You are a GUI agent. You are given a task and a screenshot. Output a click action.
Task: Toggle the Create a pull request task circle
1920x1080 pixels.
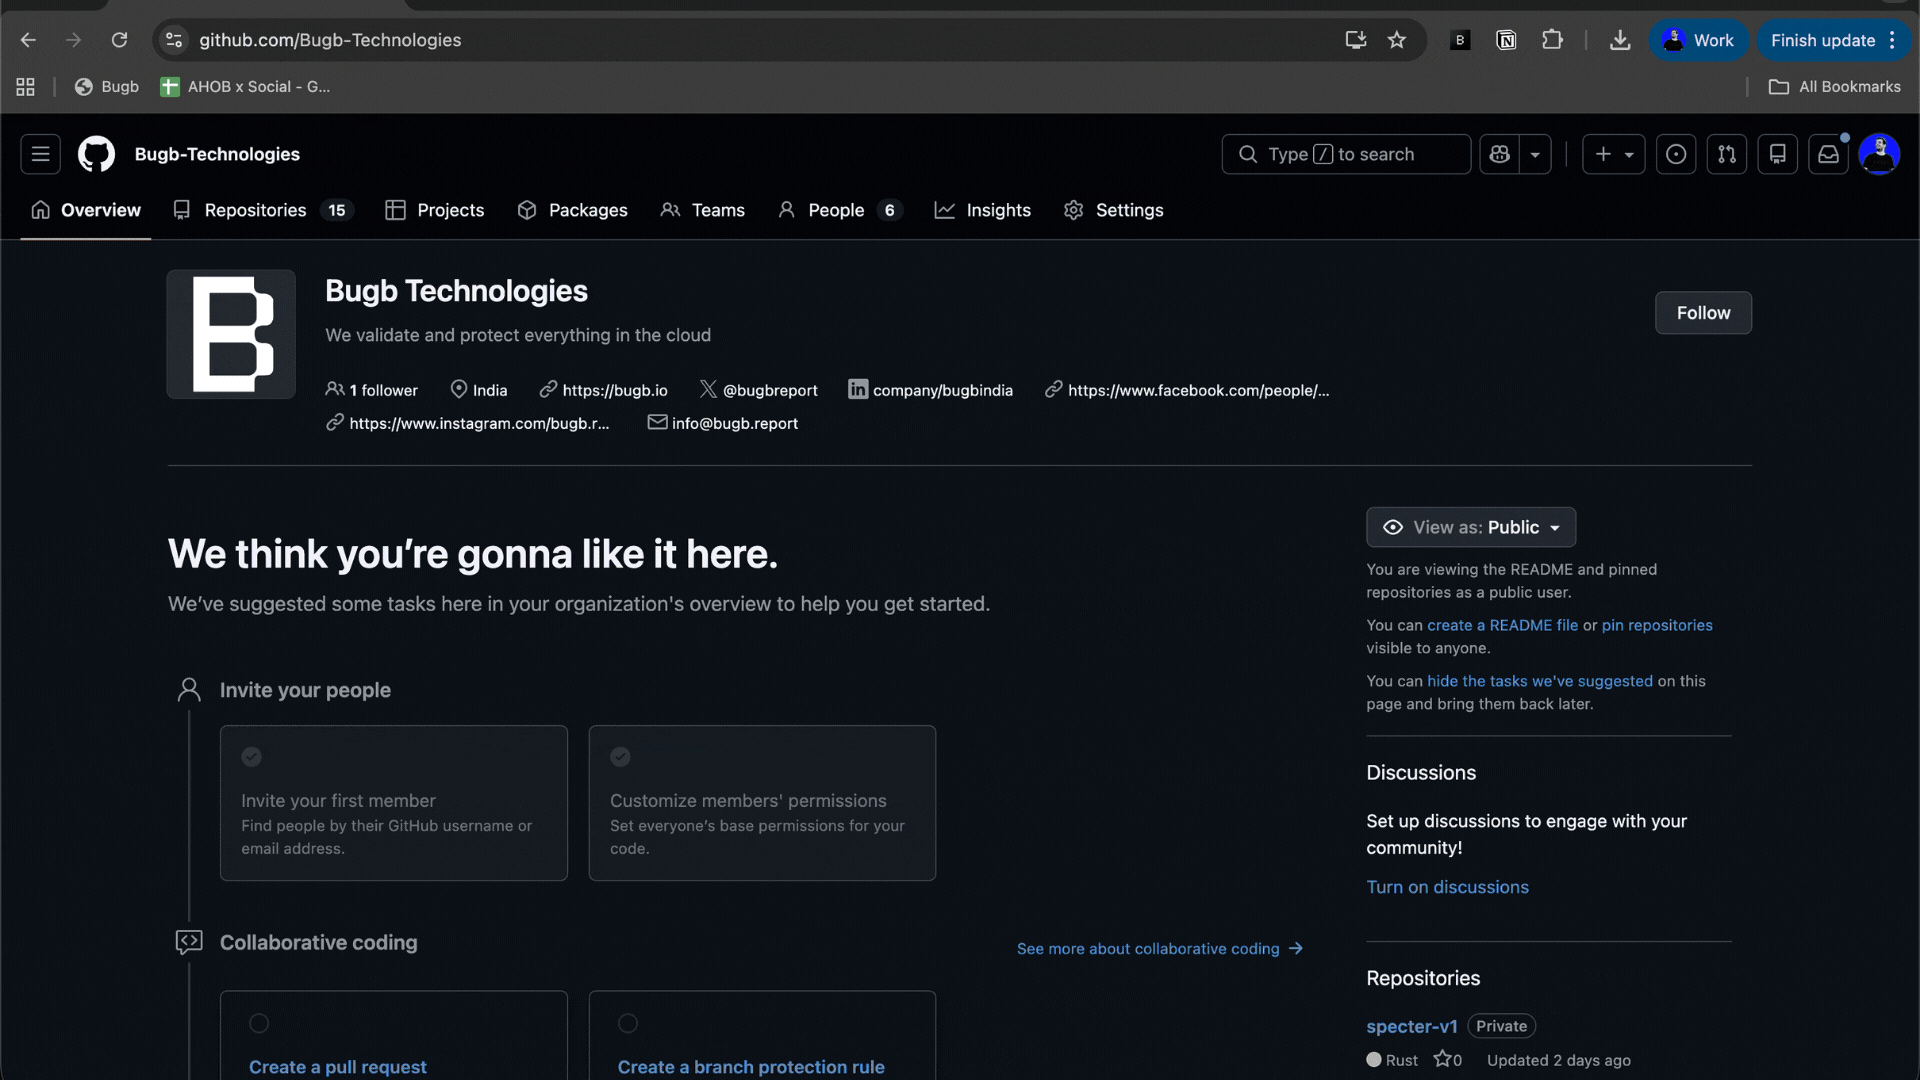pos(259,1023)
